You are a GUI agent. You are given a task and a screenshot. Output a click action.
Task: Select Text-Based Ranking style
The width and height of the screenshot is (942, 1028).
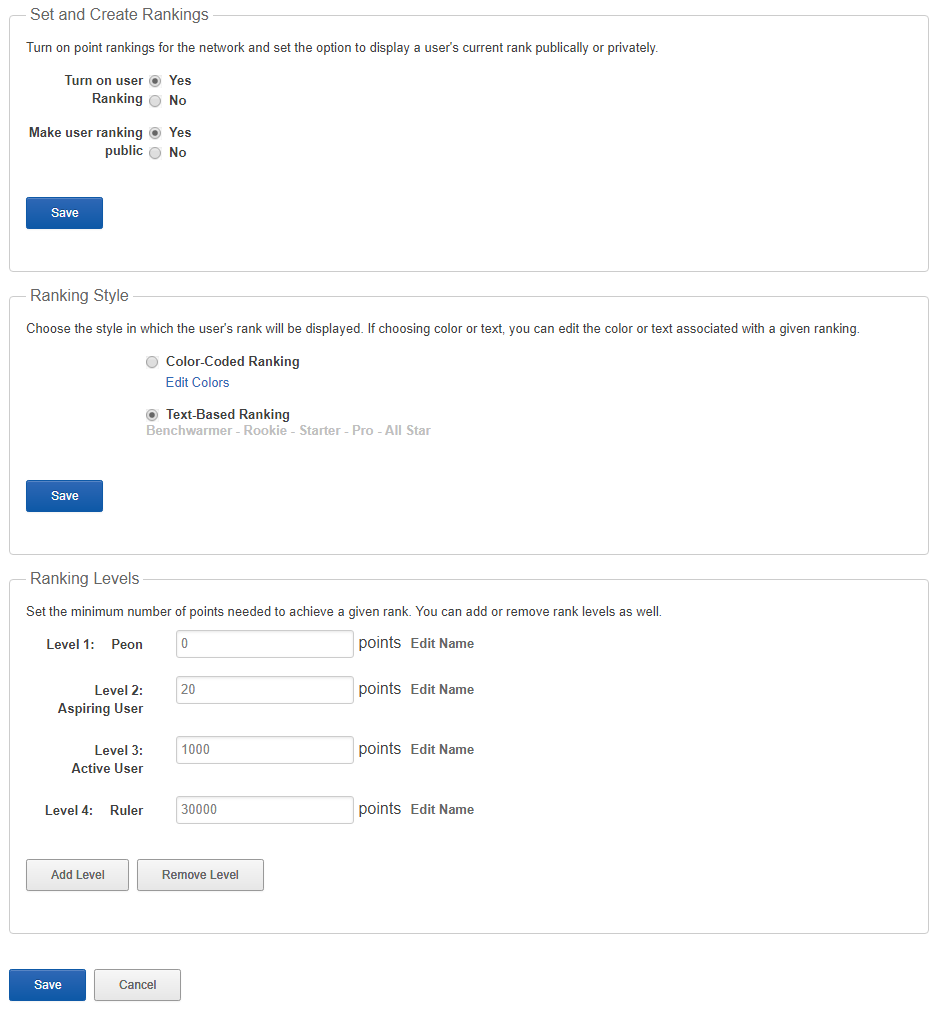152,414
